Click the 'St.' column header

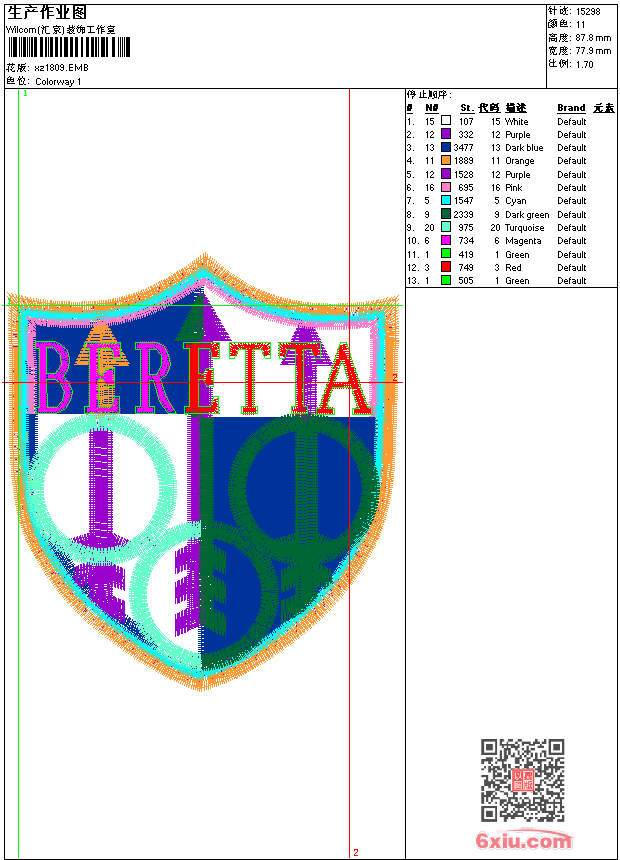coord(466,108)
